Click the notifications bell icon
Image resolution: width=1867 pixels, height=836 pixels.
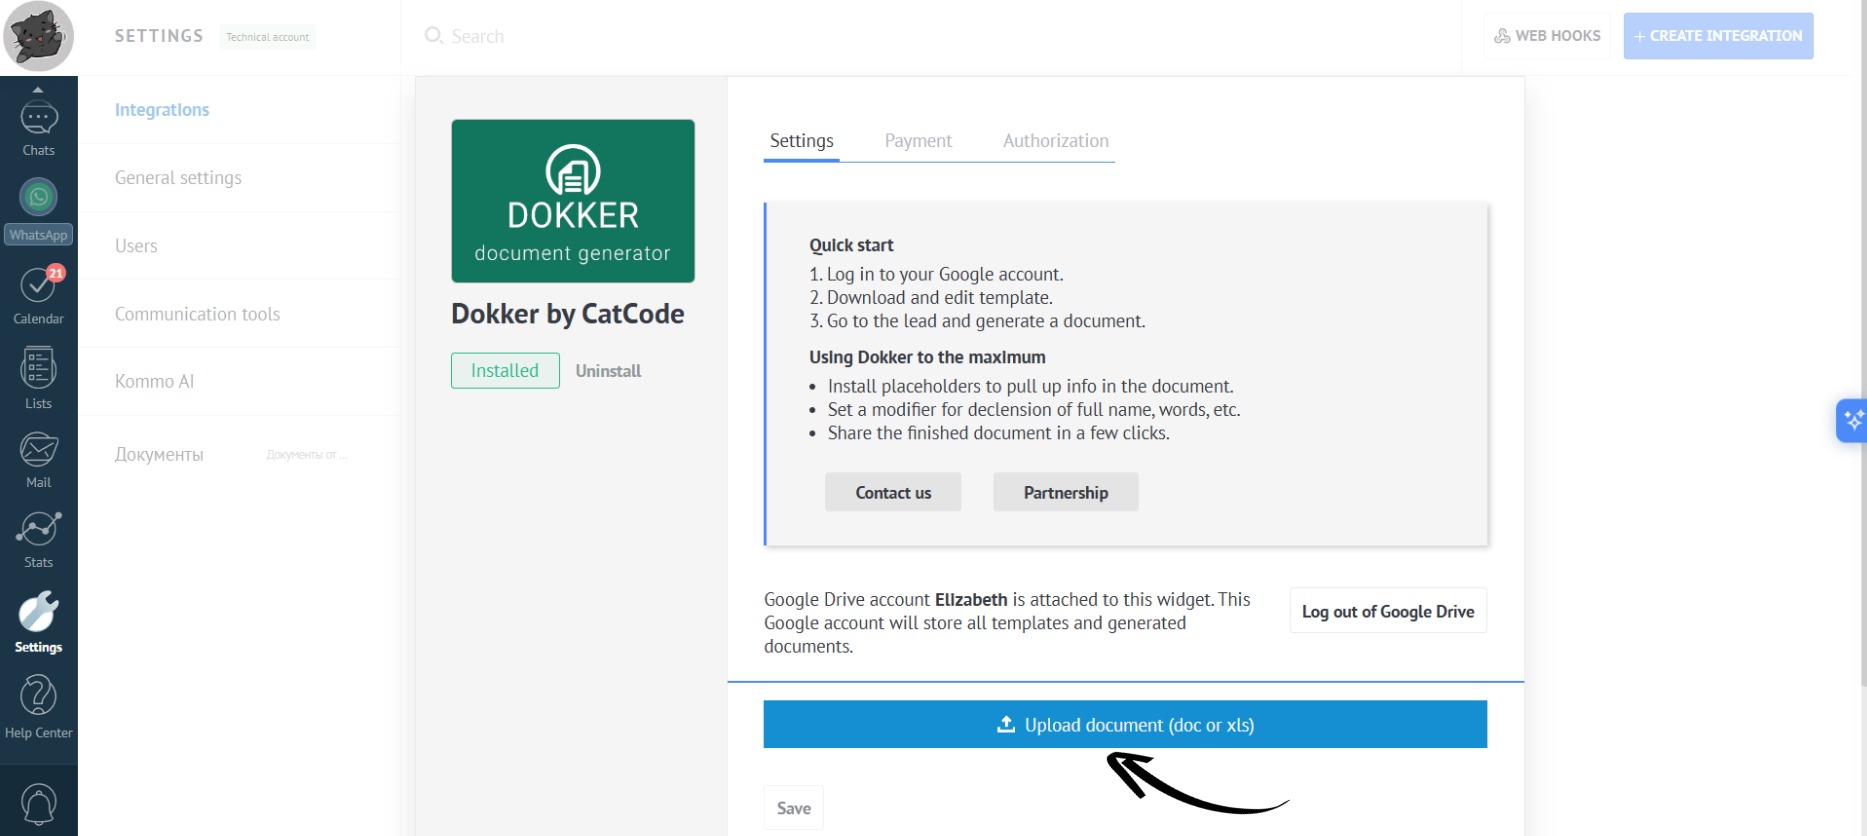coord(38,804)
